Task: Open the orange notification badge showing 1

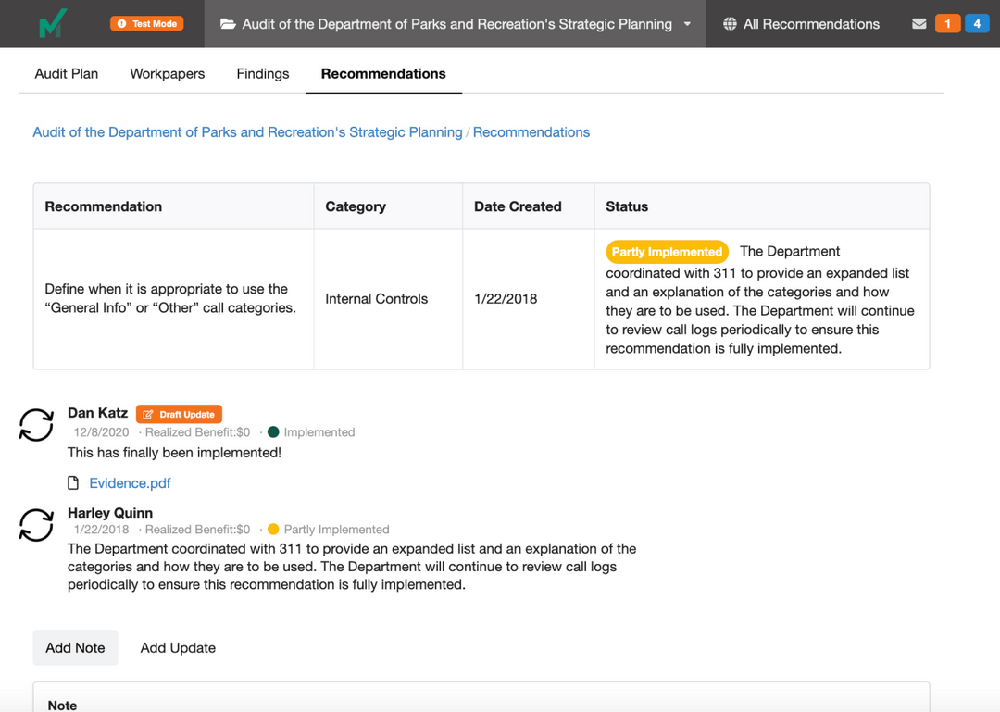Action: [947, 24]
